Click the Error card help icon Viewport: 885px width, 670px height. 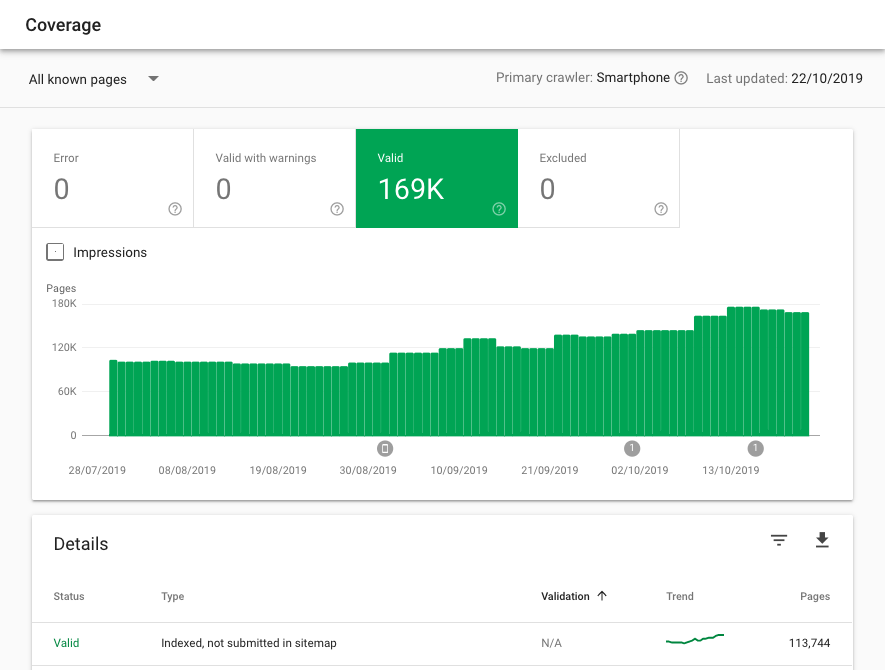[174, 209]
